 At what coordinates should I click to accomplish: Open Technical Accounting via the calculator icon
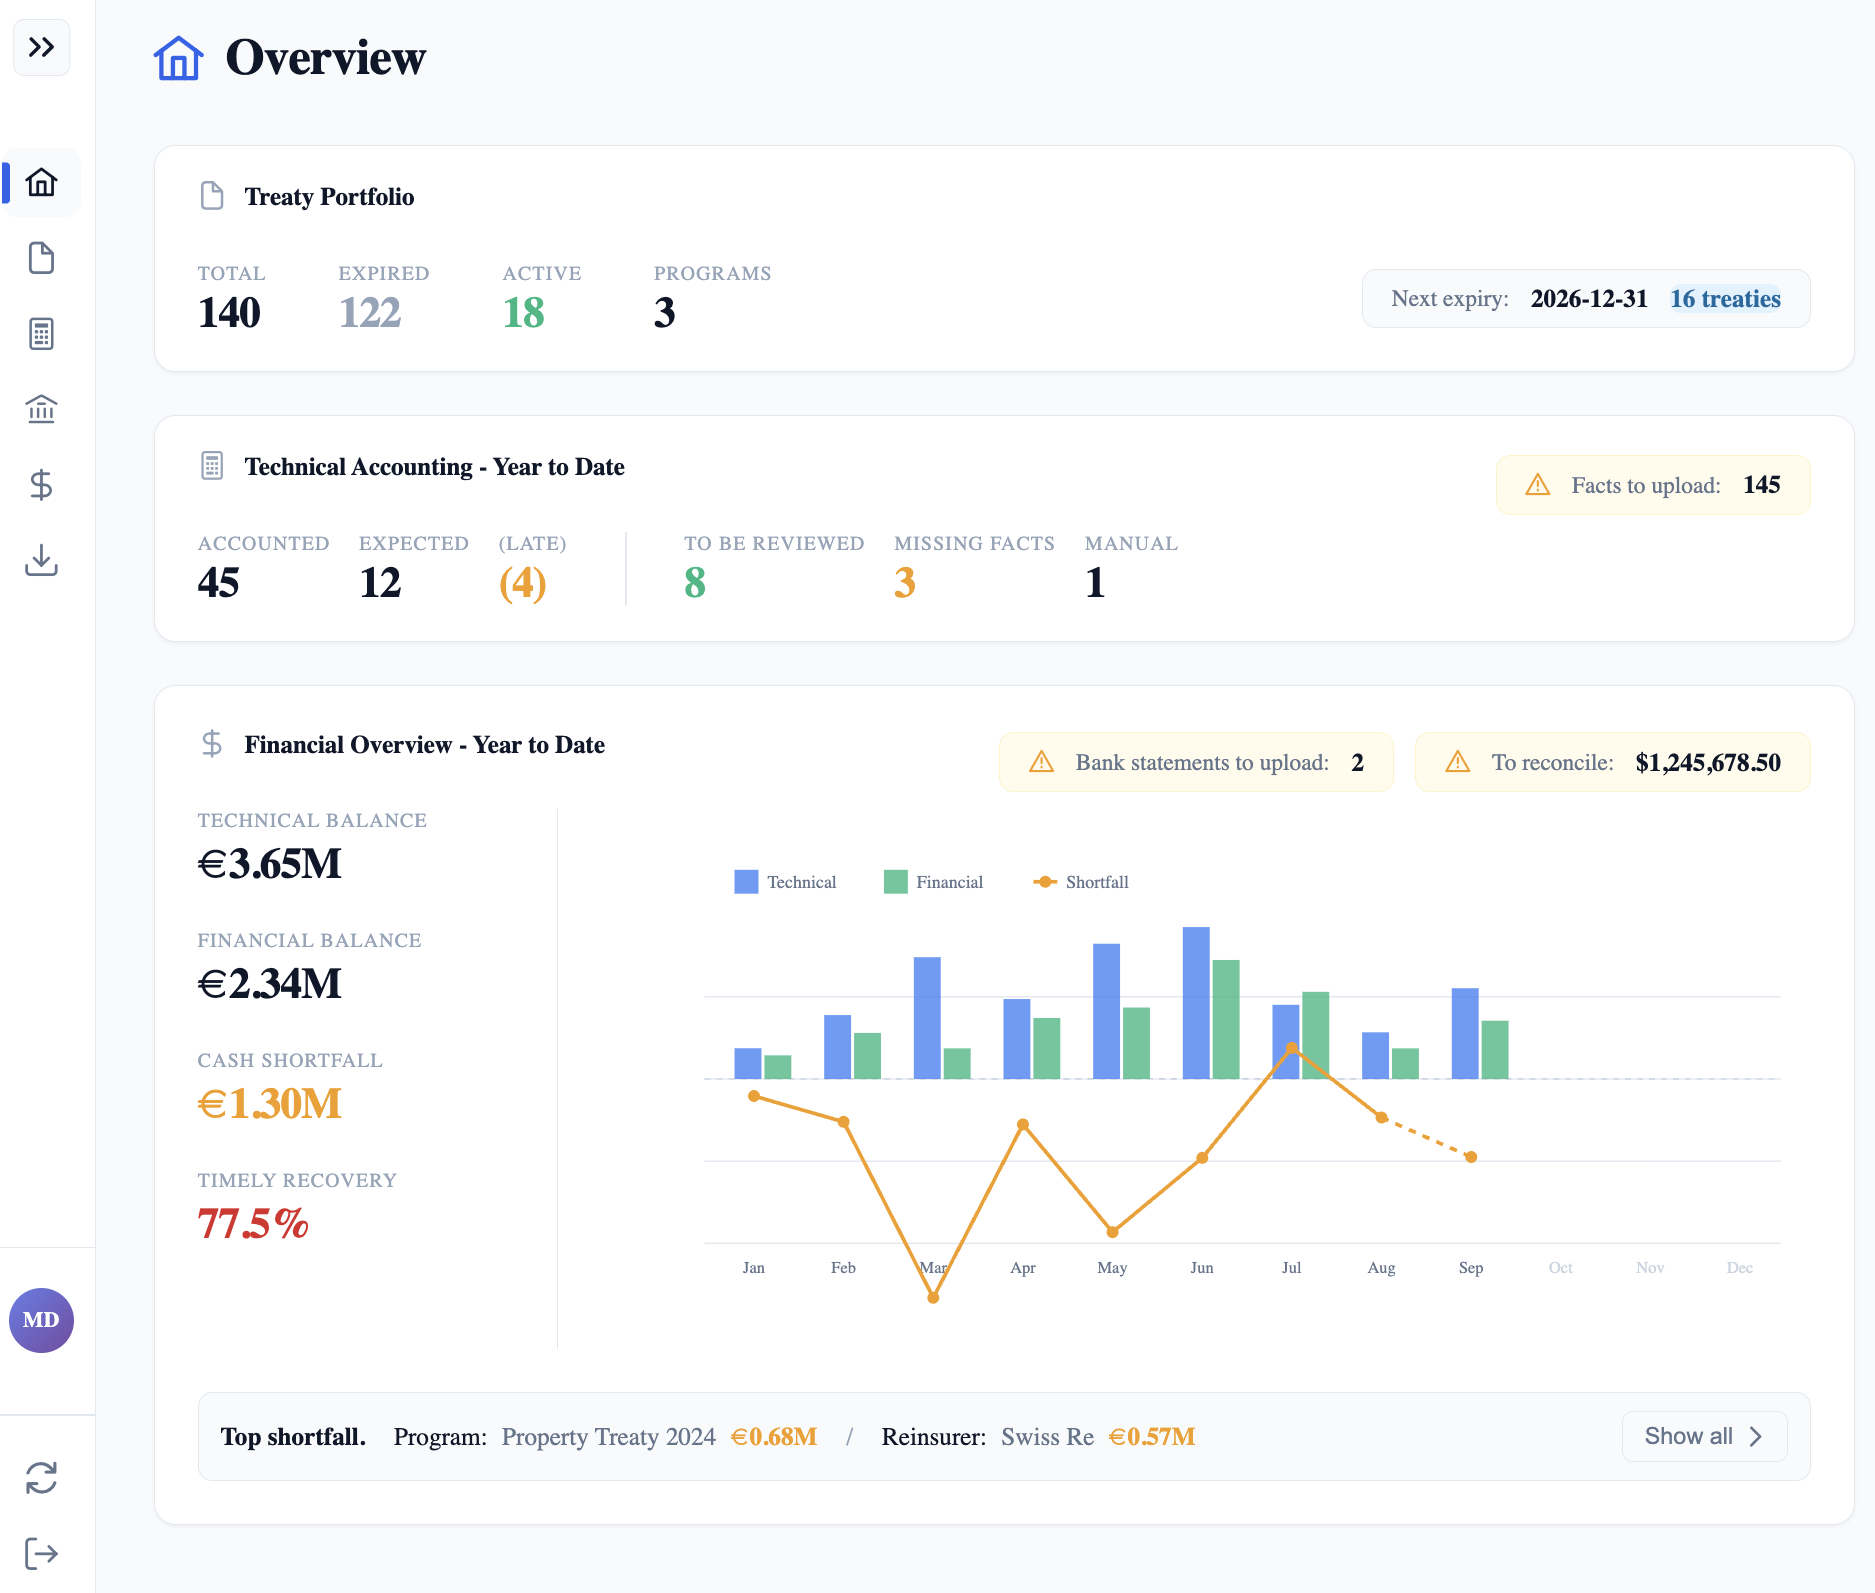(41, 333)
